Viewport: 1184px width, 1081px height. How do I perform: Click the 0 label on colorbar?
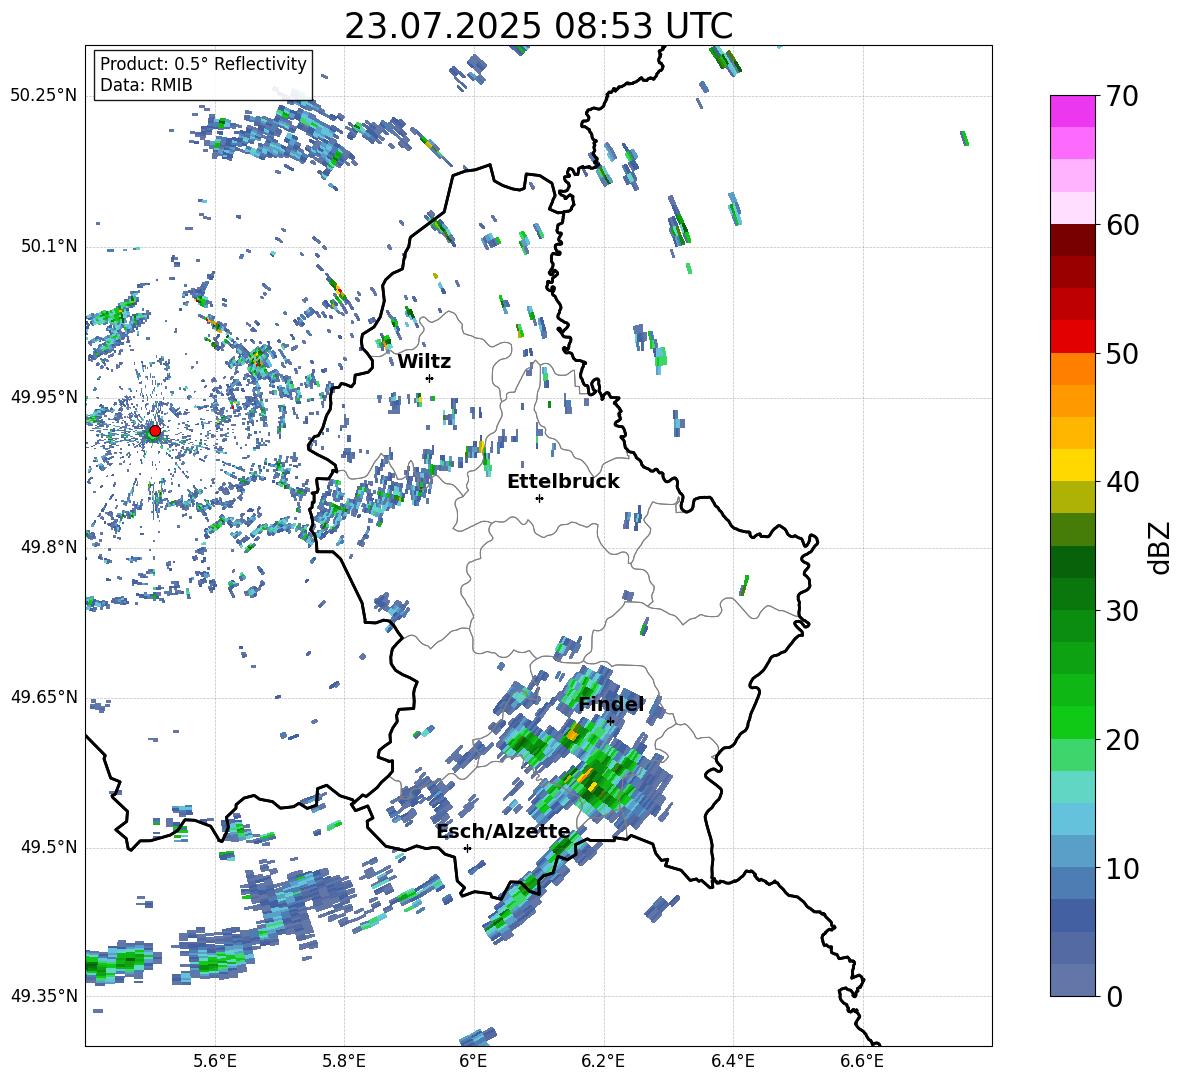(1114, 996)
